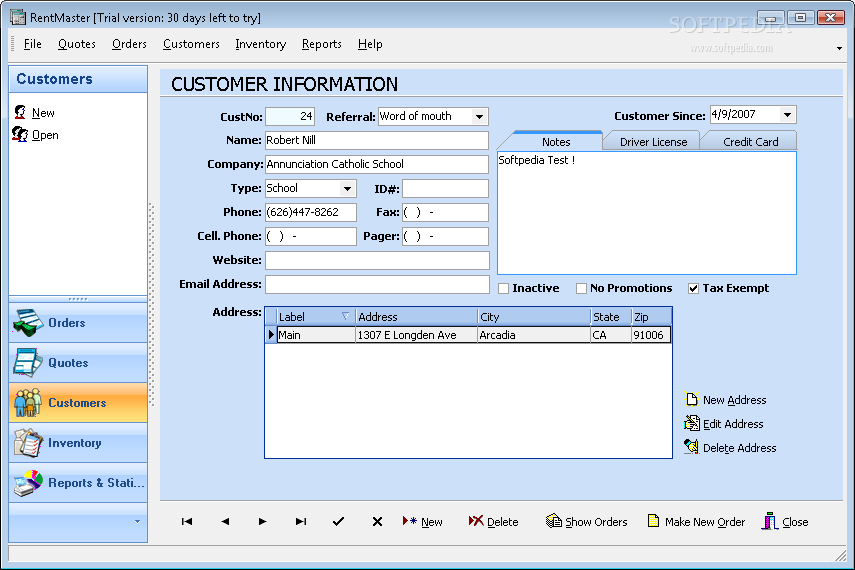
Task: Click in the ID# field
Action: (445, 188)
